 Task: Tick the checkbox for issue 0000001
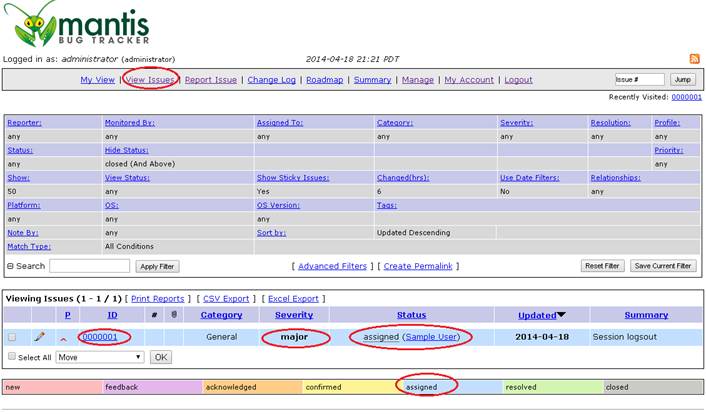12,337
